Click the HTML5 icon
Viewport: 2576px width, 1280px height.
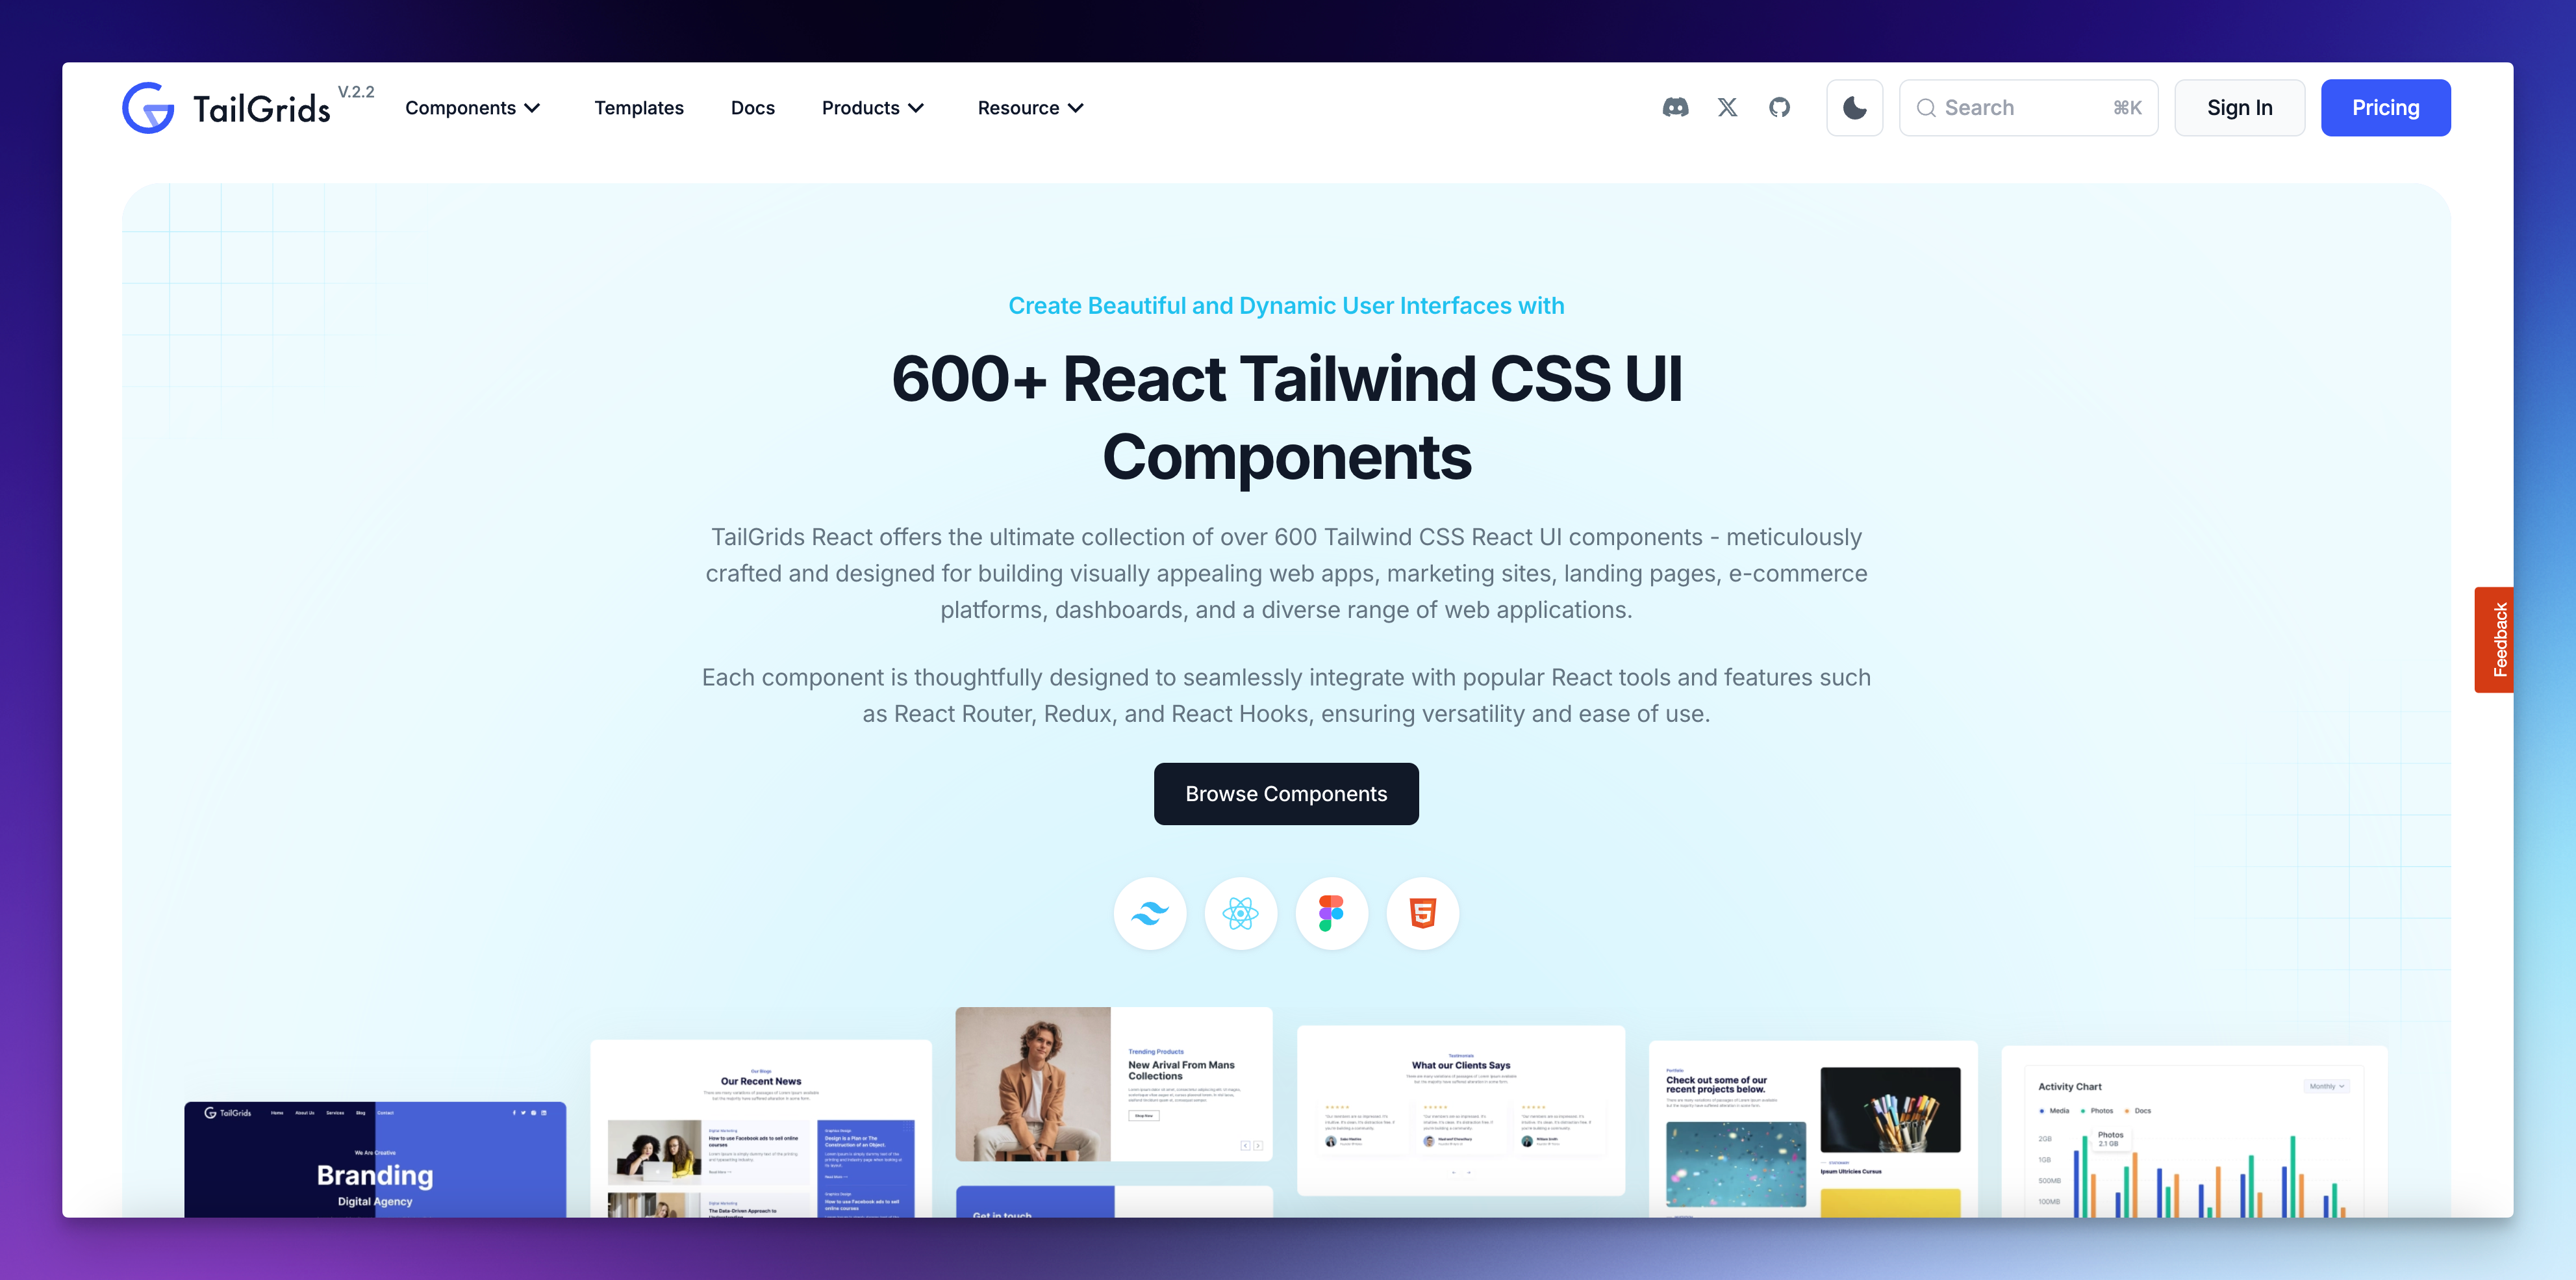tap(1421, 914)
